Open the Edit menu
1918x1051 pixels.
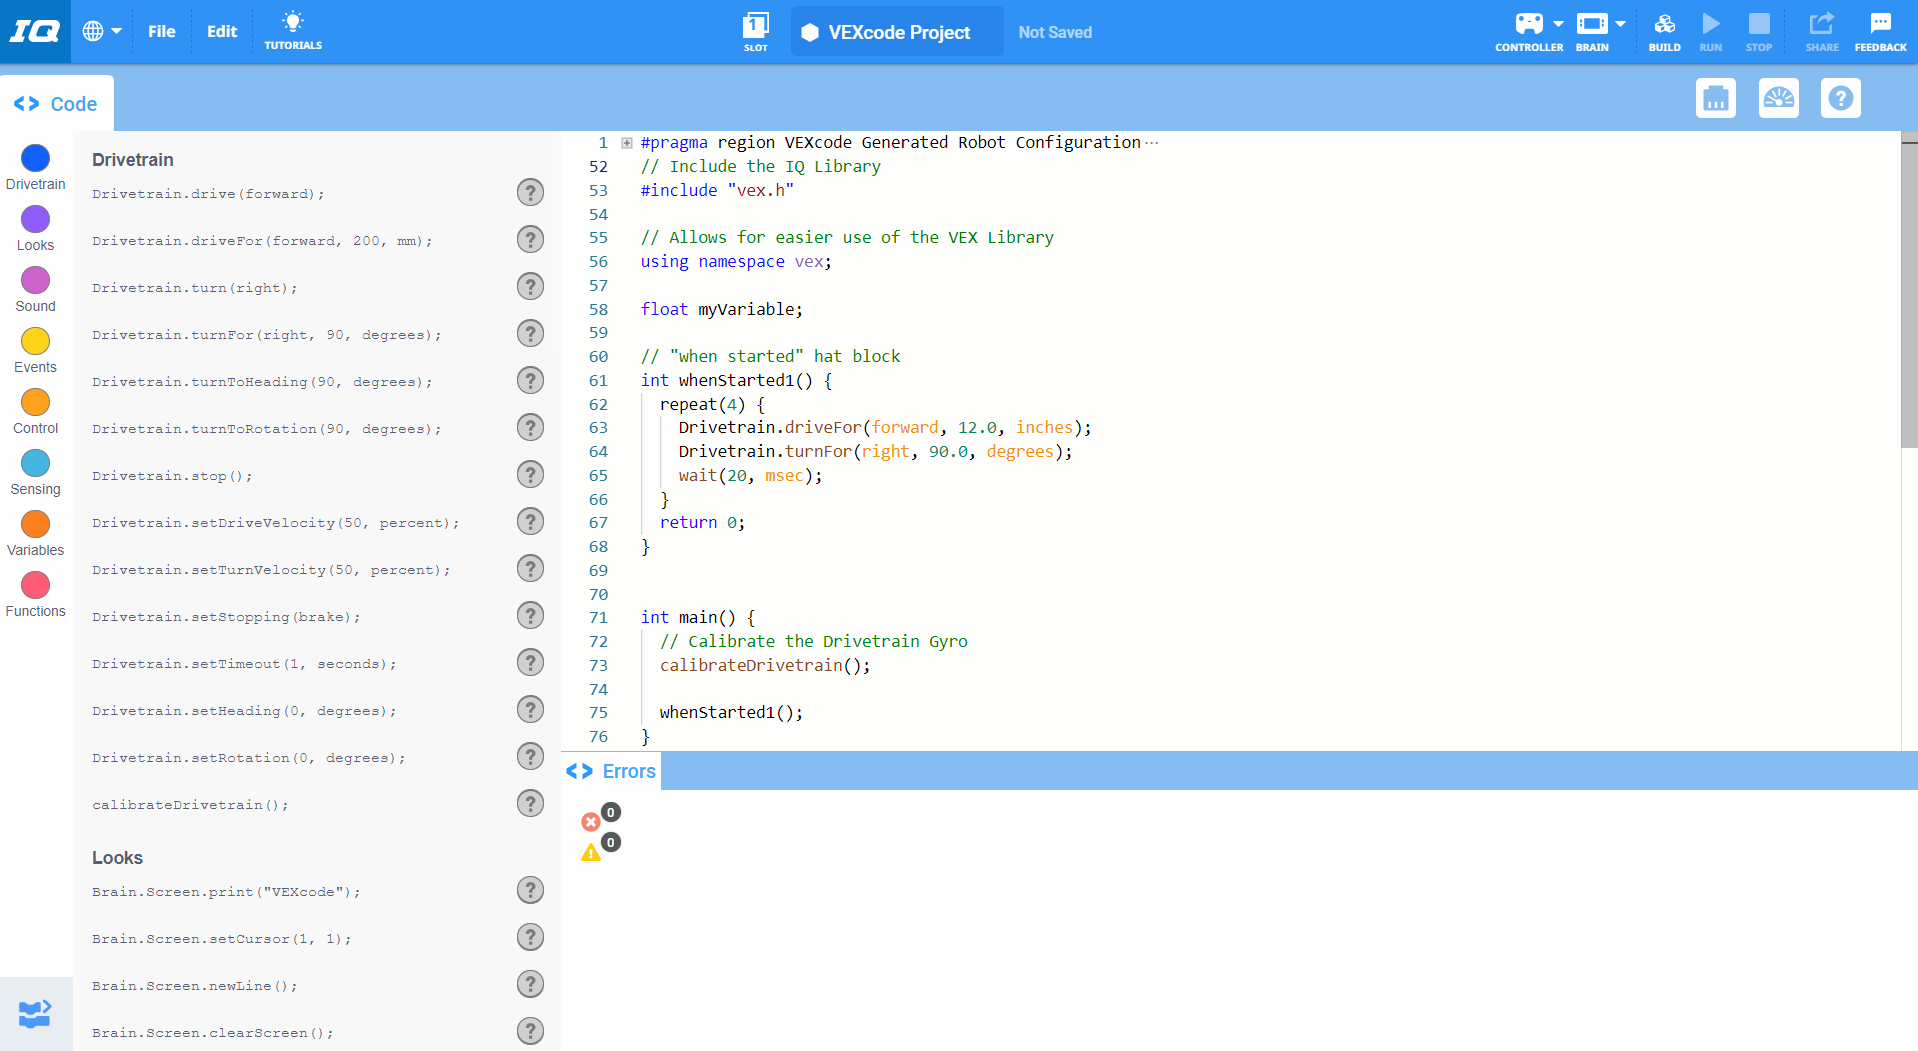click(222, 31)
